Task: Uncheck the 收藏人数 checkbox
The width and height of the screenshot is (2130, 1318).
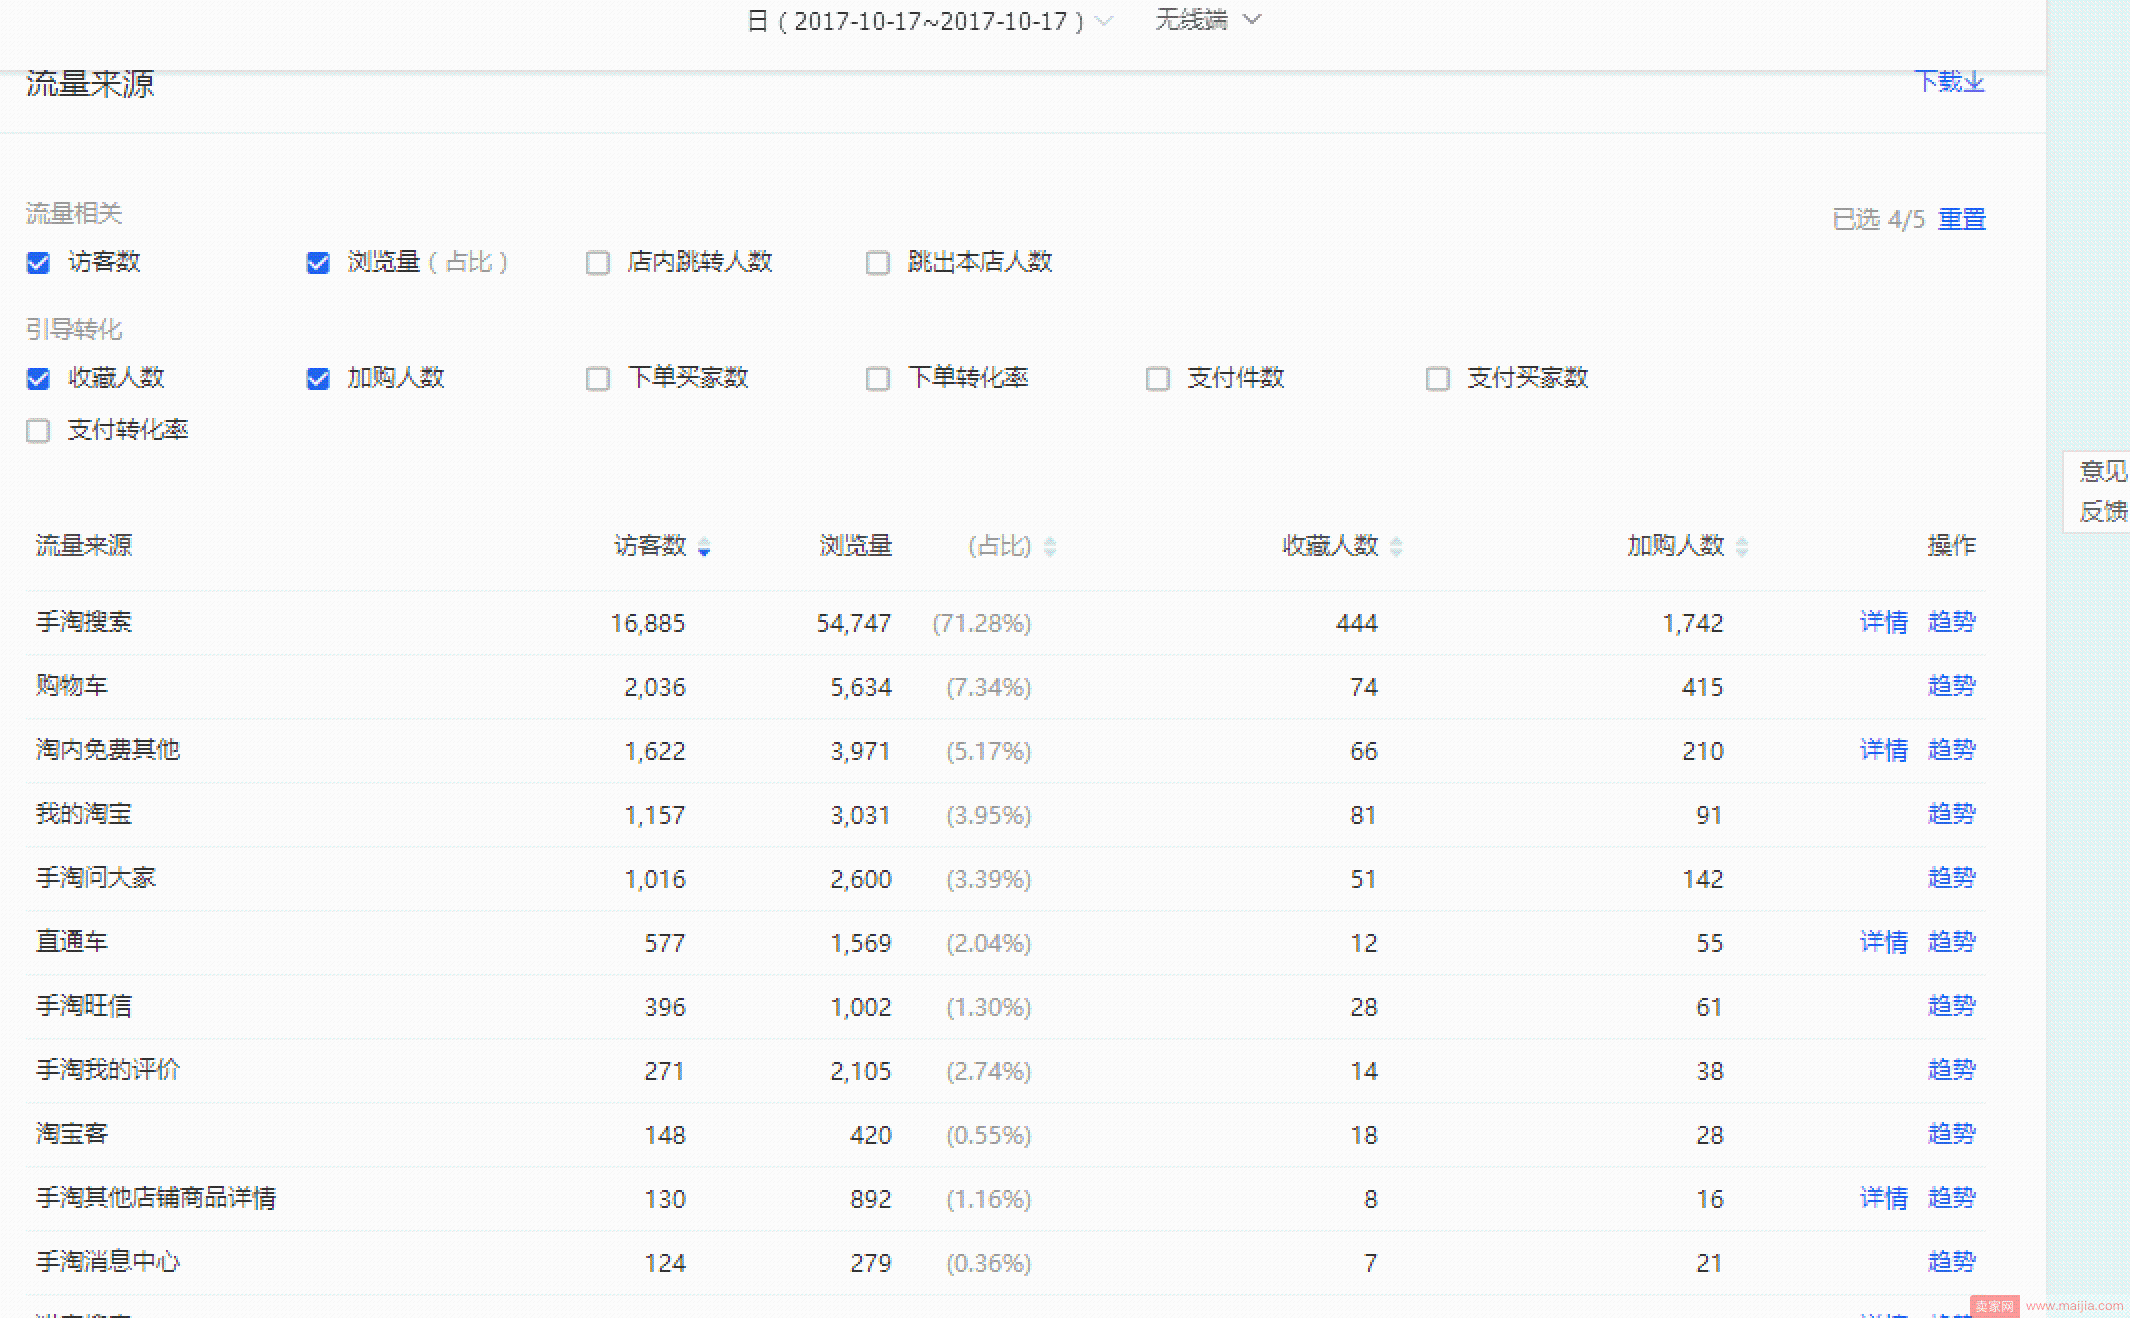Action: coord(38,379)
